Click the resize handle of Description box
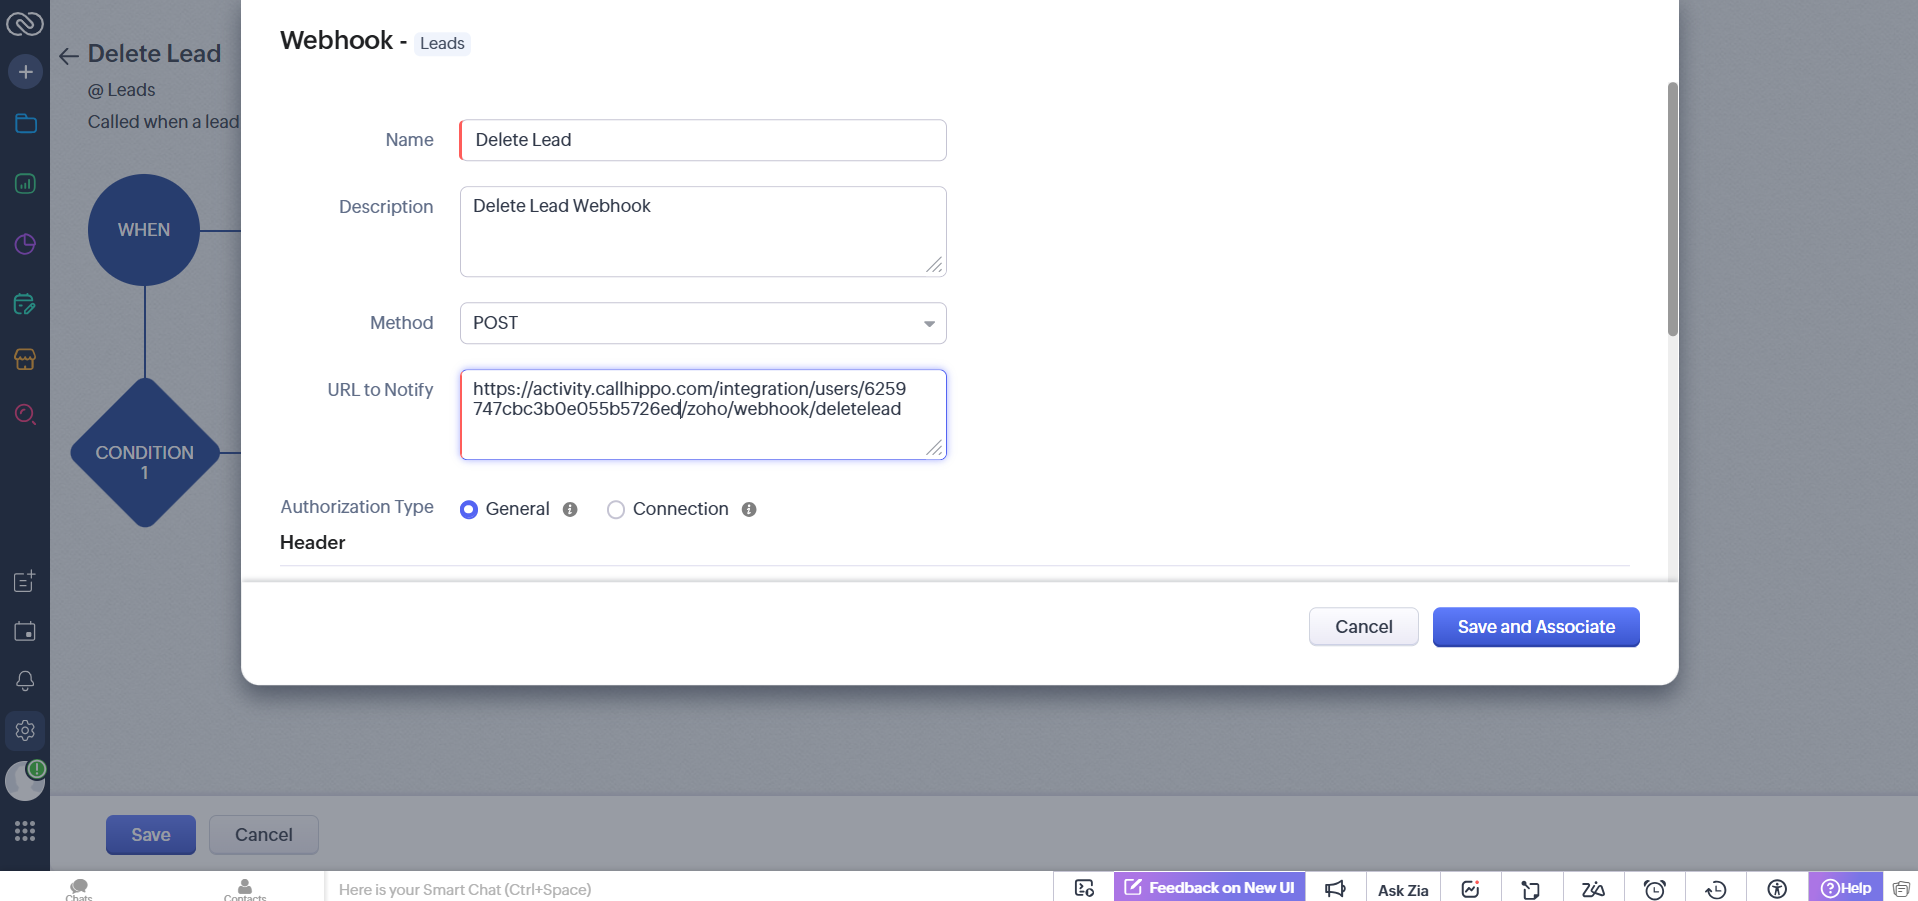This screenshot has width=1918, height=901. point(935,265)
